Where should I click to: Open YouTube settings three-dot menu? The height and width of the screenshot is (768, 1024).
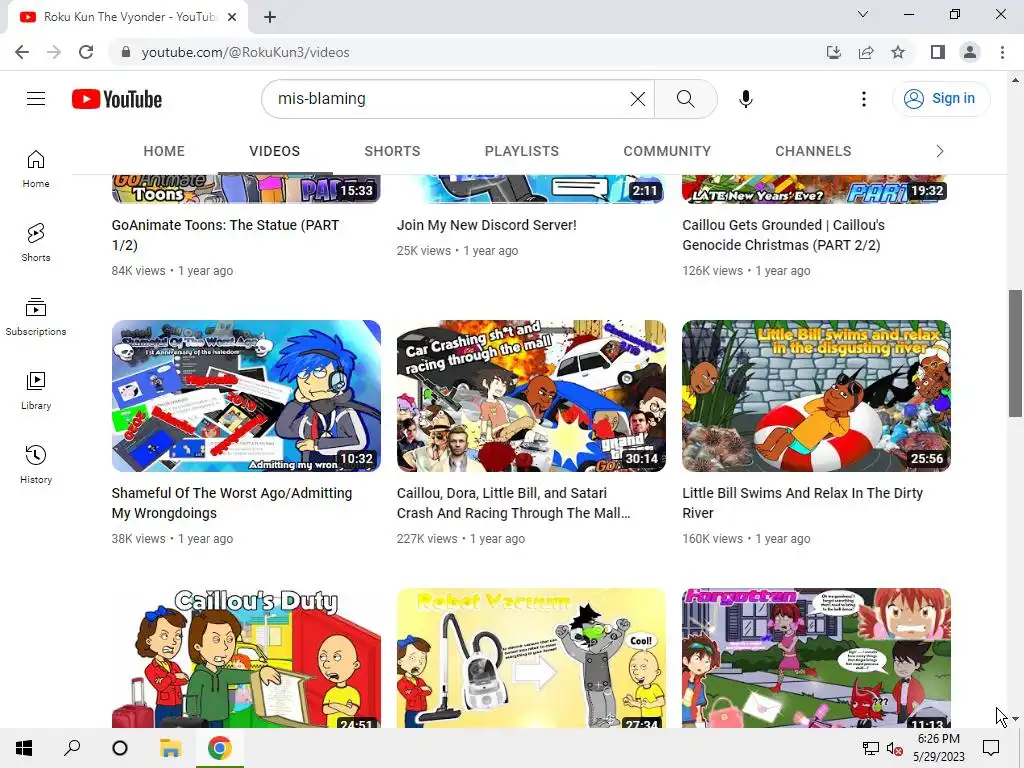point(863,99)
